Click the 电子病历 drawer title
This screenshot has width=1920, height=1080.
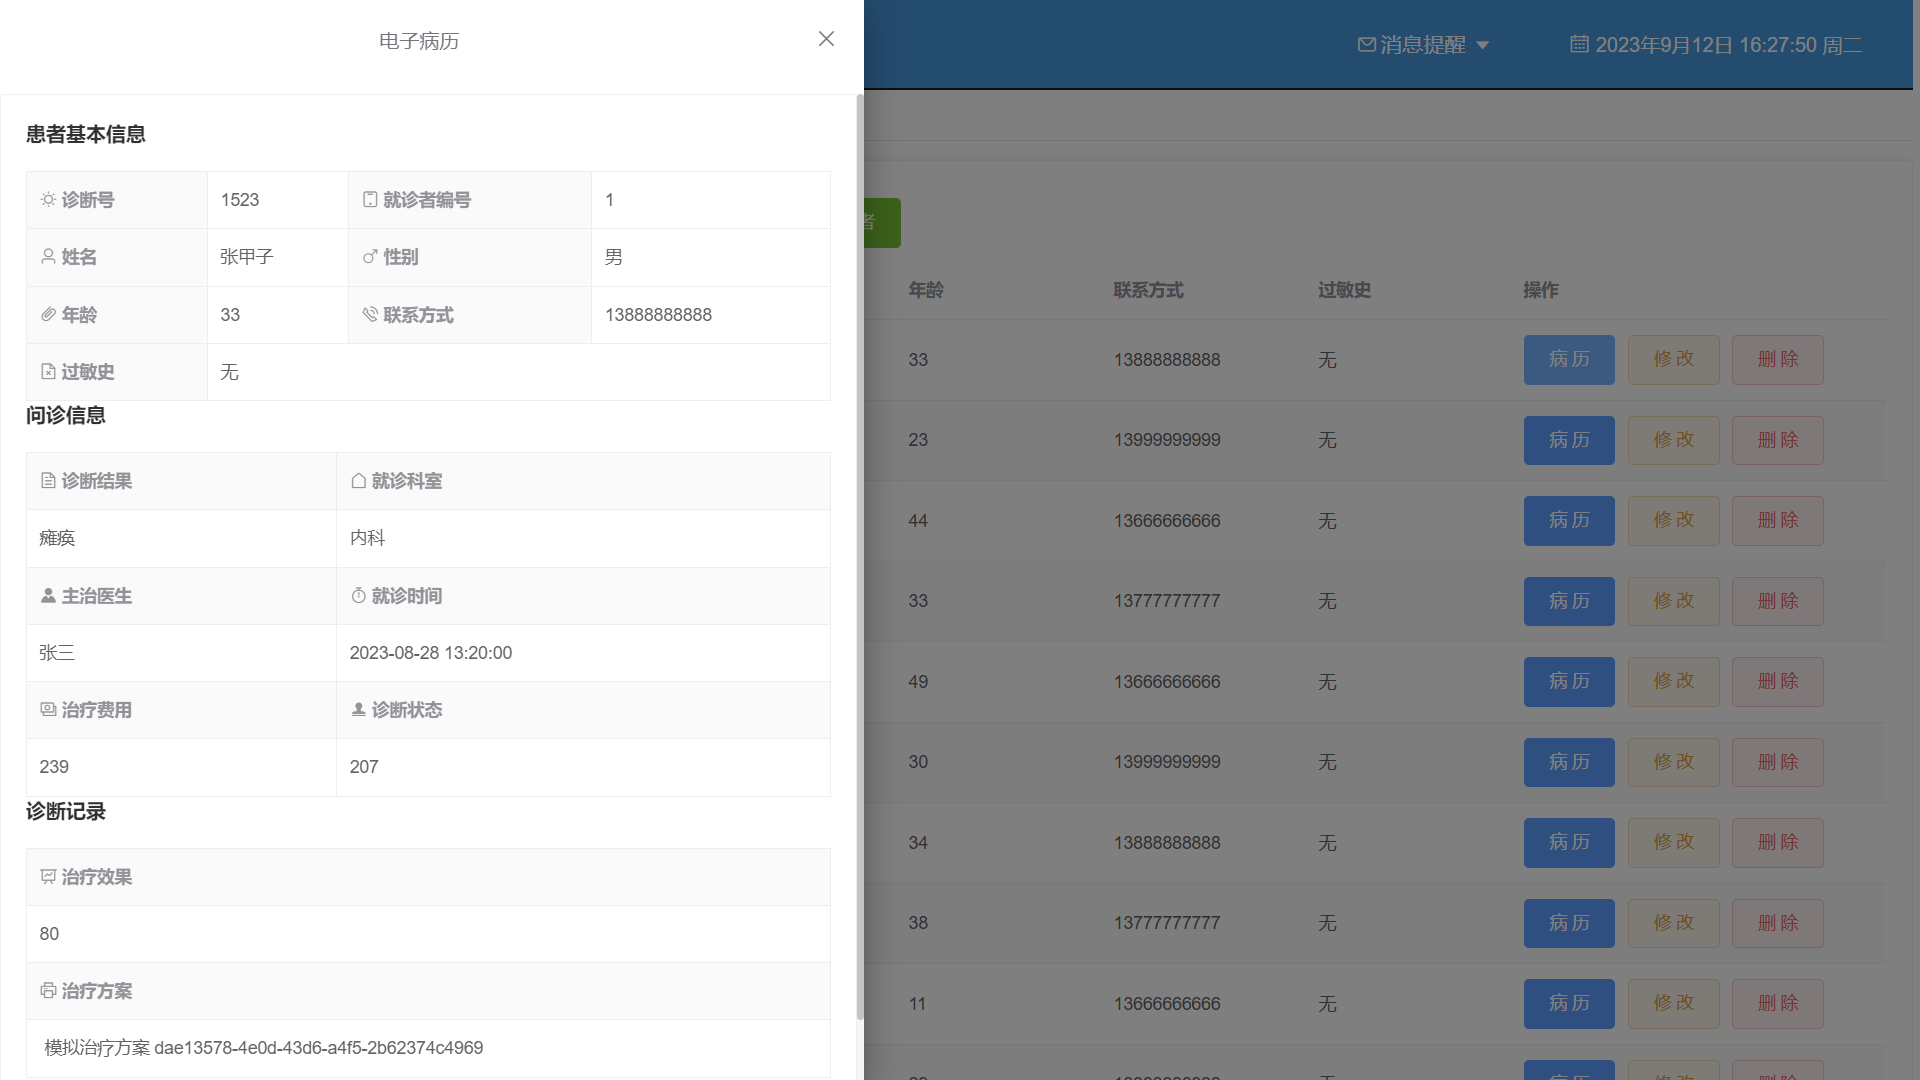coord(419,41)
